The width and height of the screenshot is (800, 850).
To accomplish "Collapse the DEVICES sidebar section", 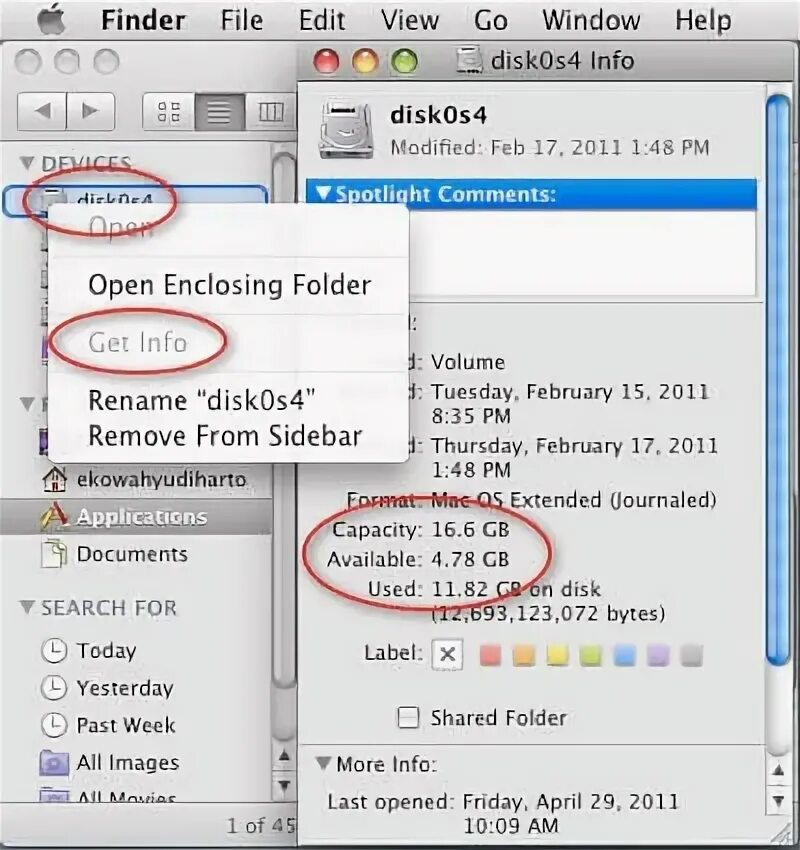I will tap(27, 163).
